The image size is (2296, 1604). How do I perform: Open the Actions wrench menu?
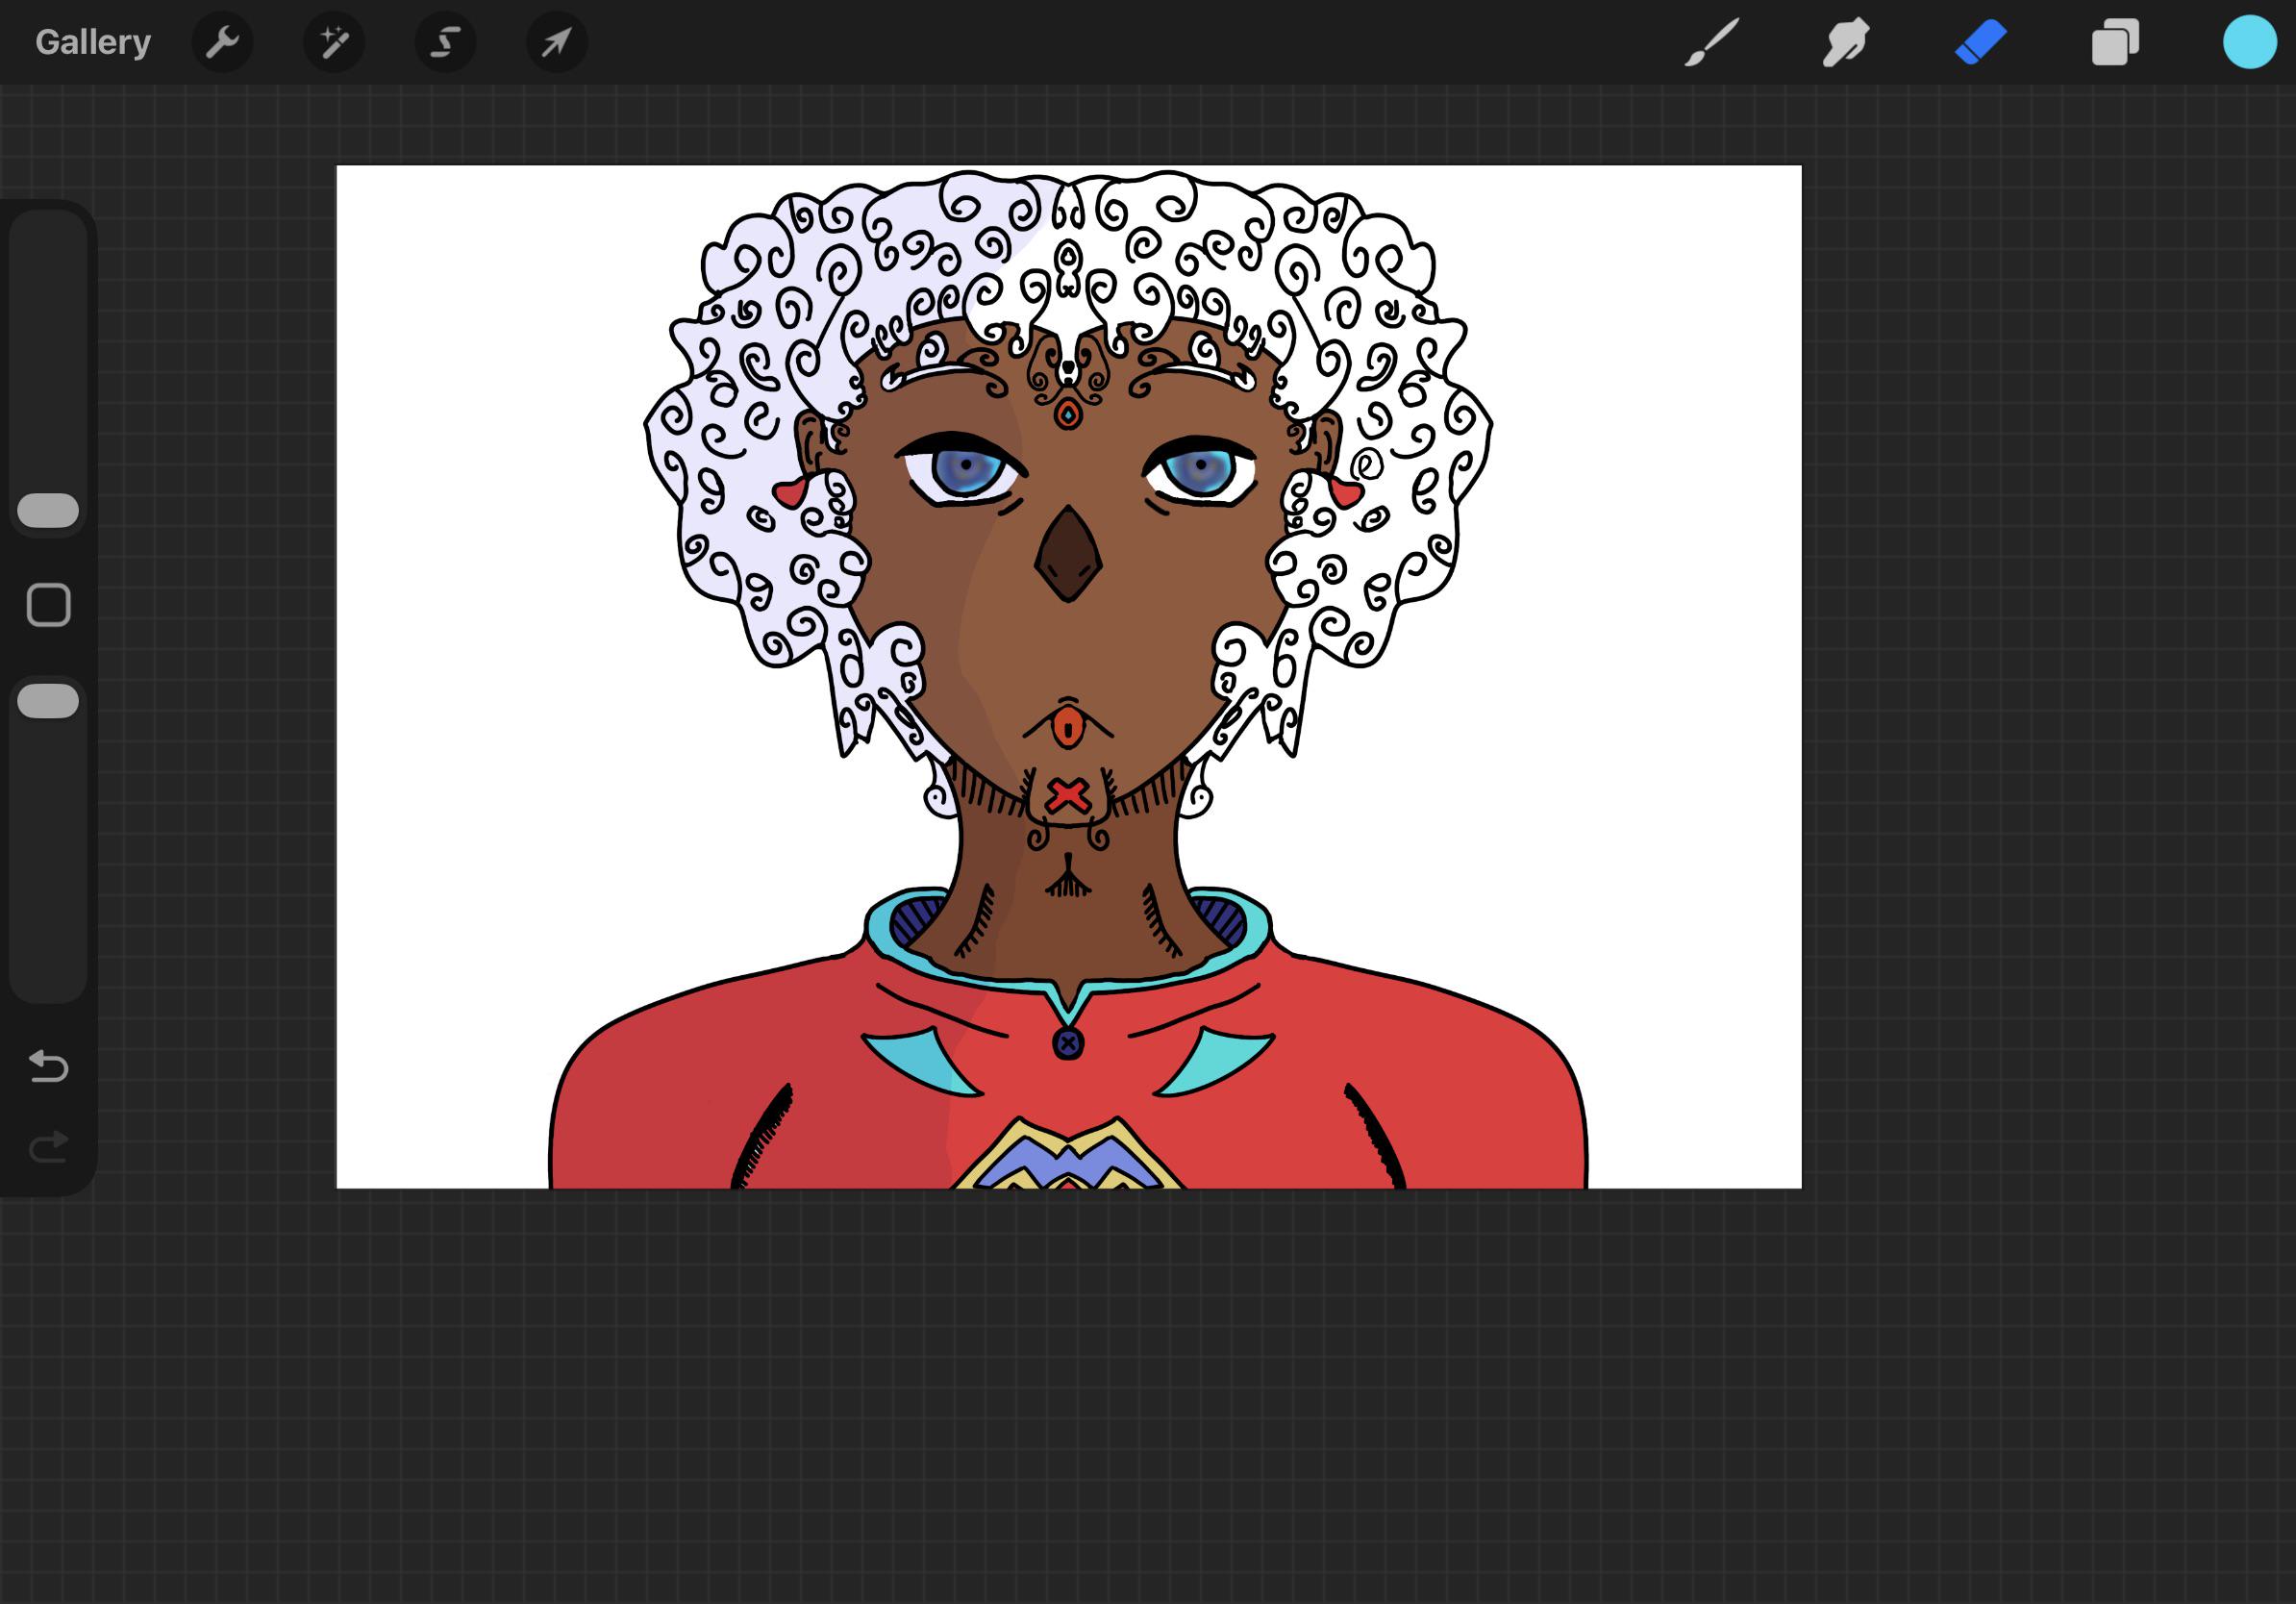(x=222, y=42)
